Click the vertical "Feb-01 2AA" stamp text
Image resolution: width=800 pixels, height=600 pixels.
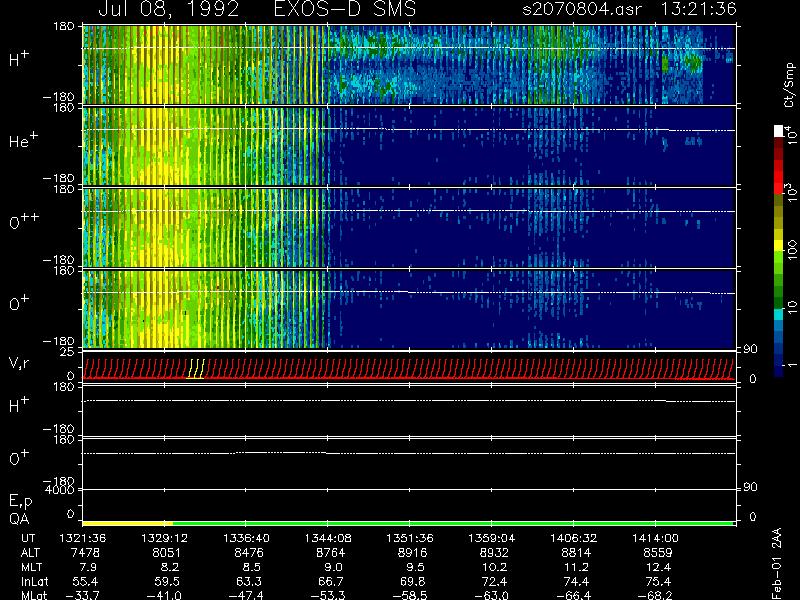[x=777, y=563]
